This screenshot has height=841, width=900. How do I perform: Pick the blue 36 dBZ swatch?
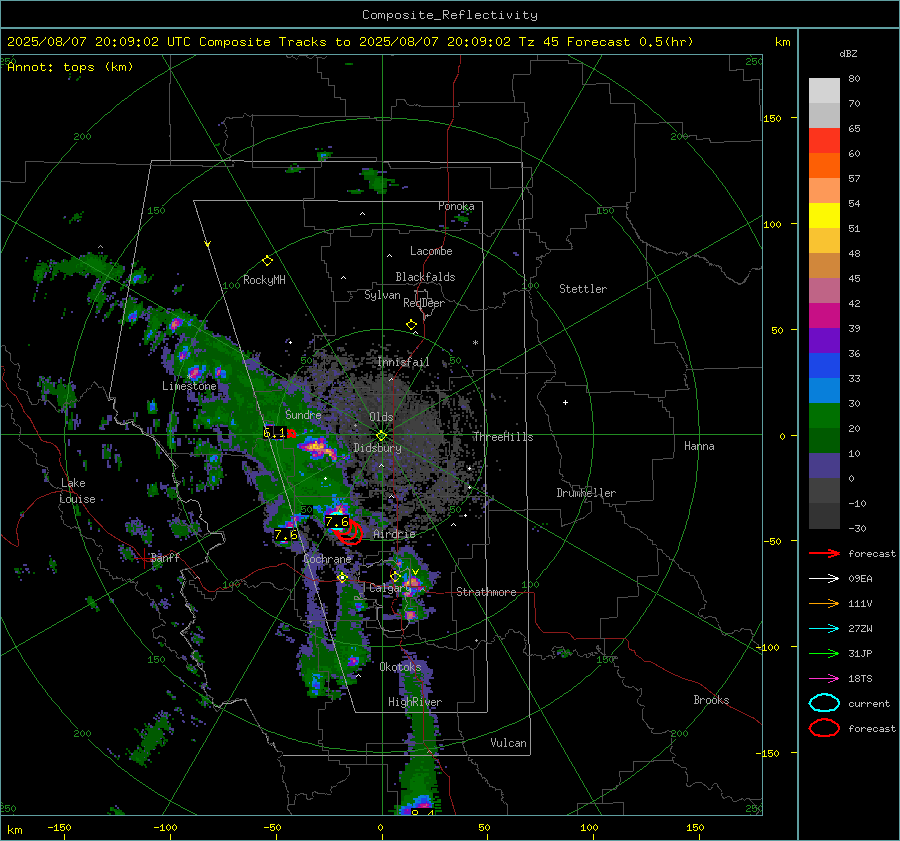[824, 365]
